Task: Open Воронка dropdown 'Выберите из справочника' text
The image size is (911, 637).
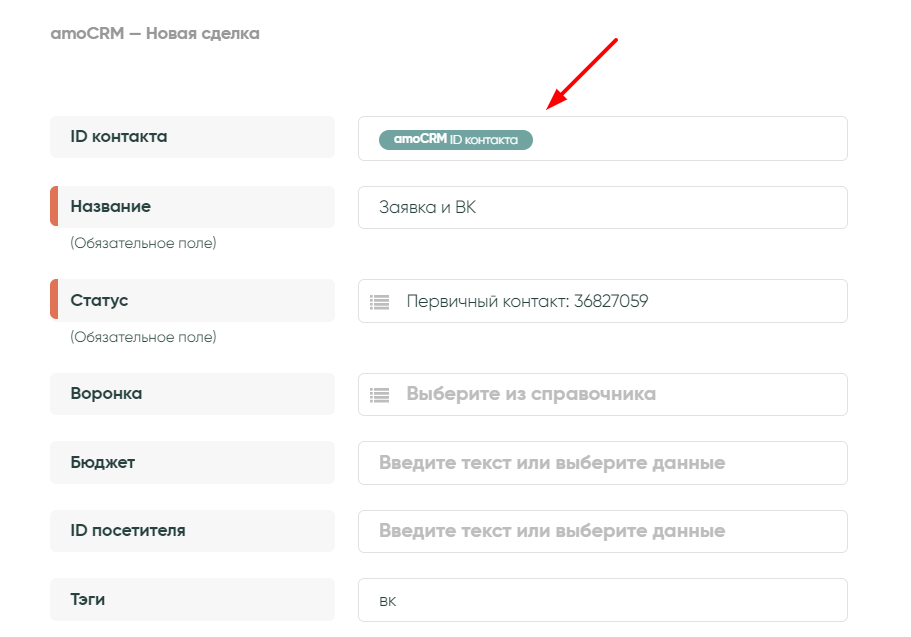Action: 530,394
